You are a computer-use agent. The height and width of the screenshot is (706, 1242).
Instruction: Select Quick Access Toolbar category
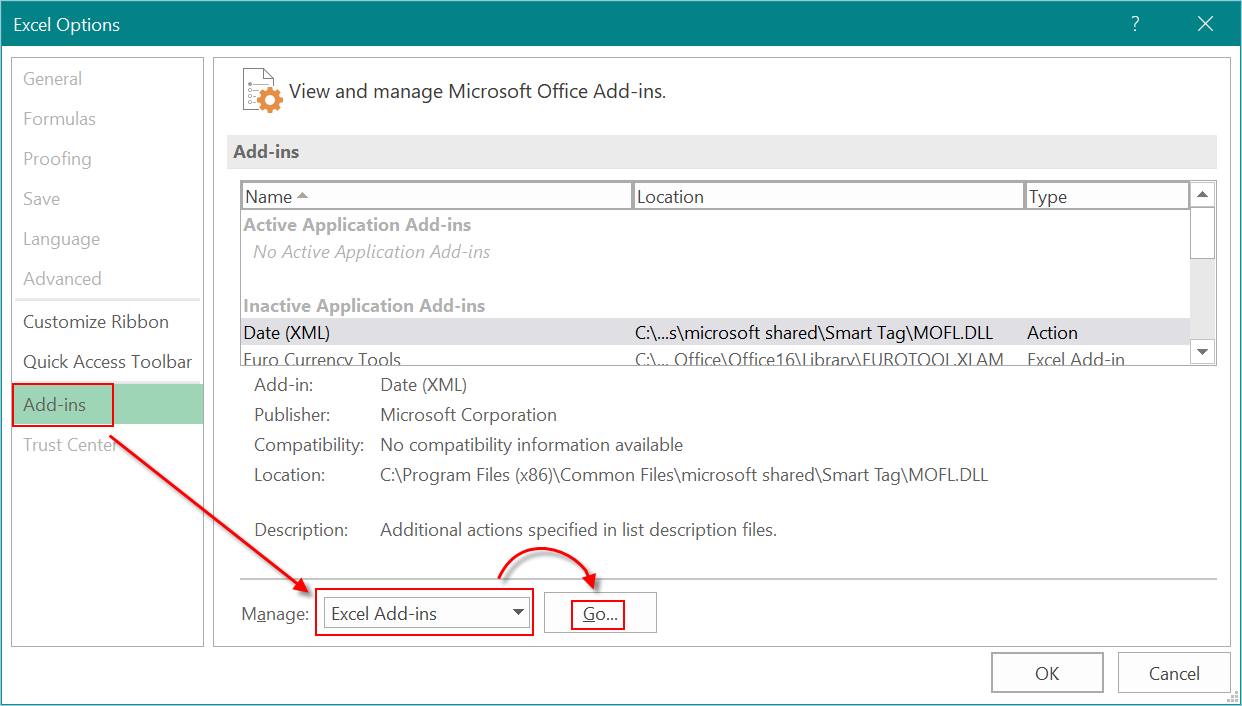(107, 362)
